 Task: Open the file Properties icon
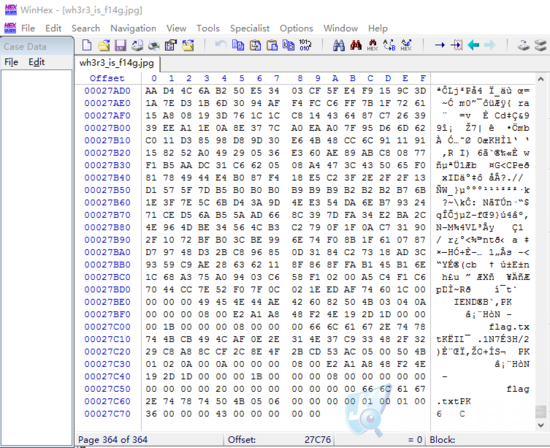pos(171,45)
